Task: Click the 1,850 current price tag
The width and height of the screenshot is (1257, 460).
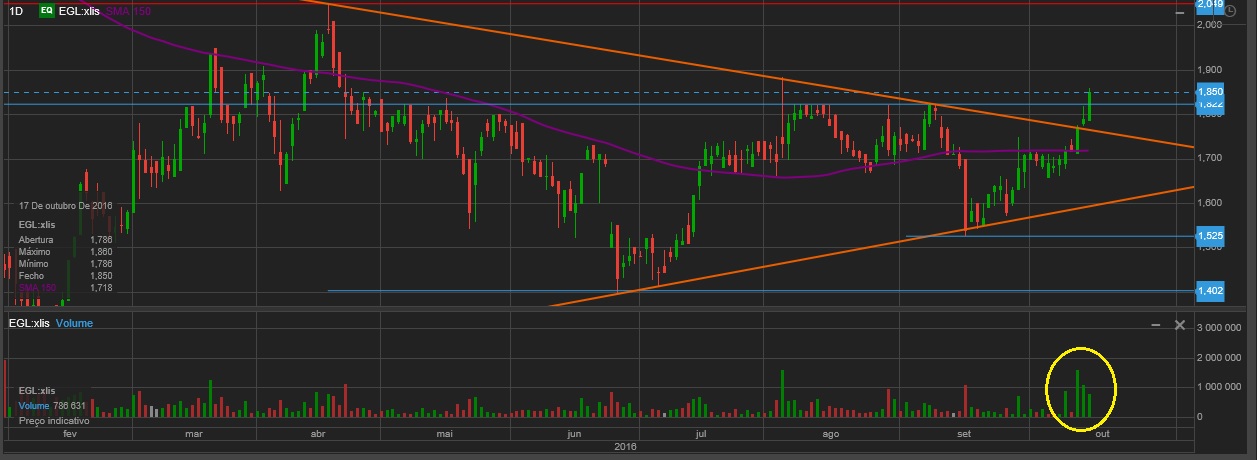Action: pos(1210,91)
